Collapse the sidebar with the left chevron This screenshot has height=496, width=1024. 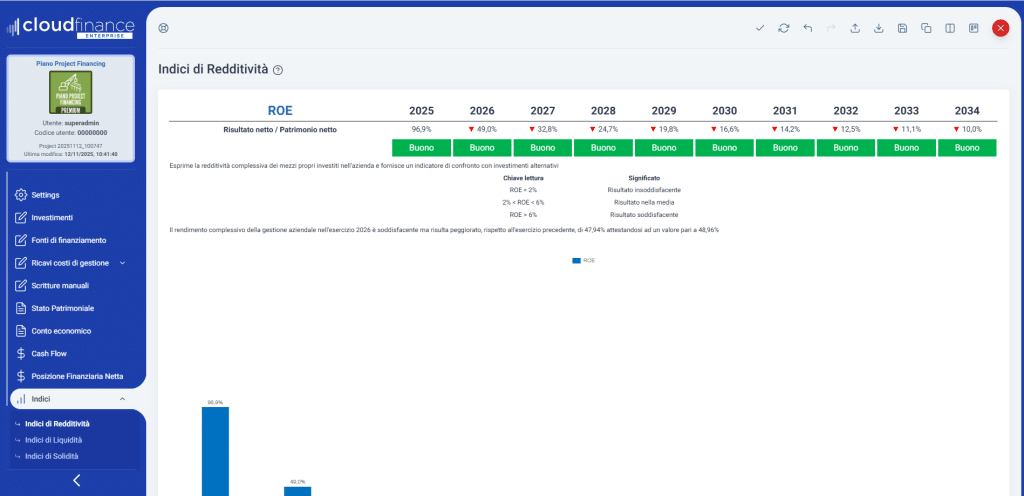[x=77, y=480]
